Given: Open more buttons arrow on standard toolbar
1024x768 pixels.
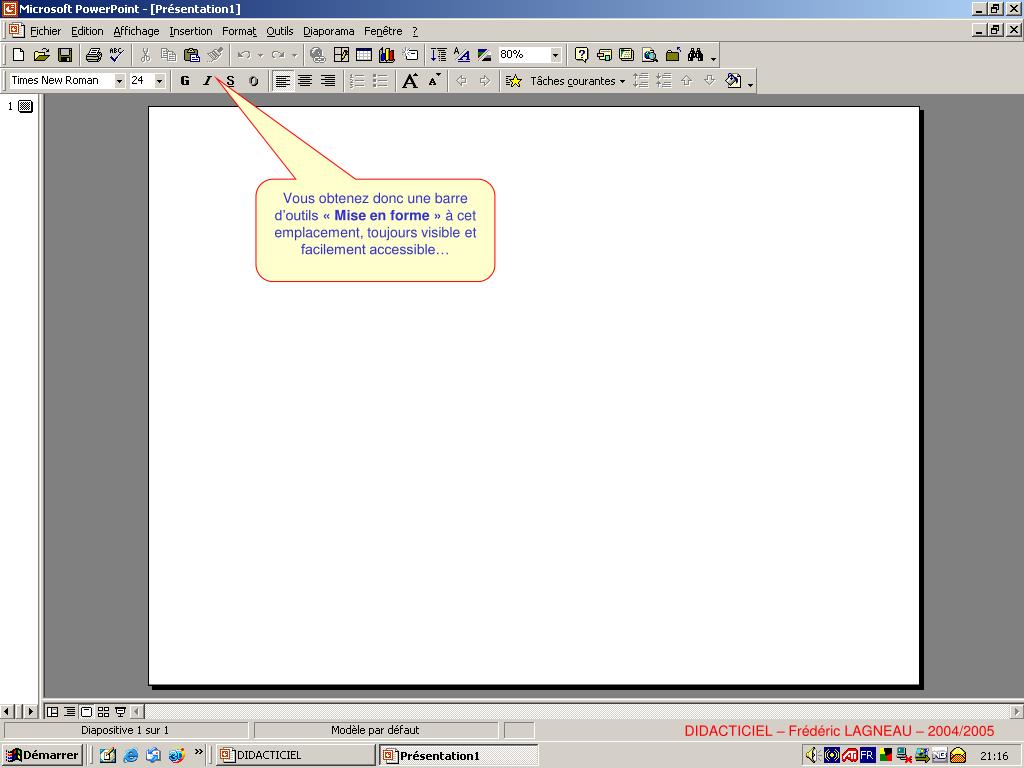Looking at the screenshot, I should click(714, 57).
